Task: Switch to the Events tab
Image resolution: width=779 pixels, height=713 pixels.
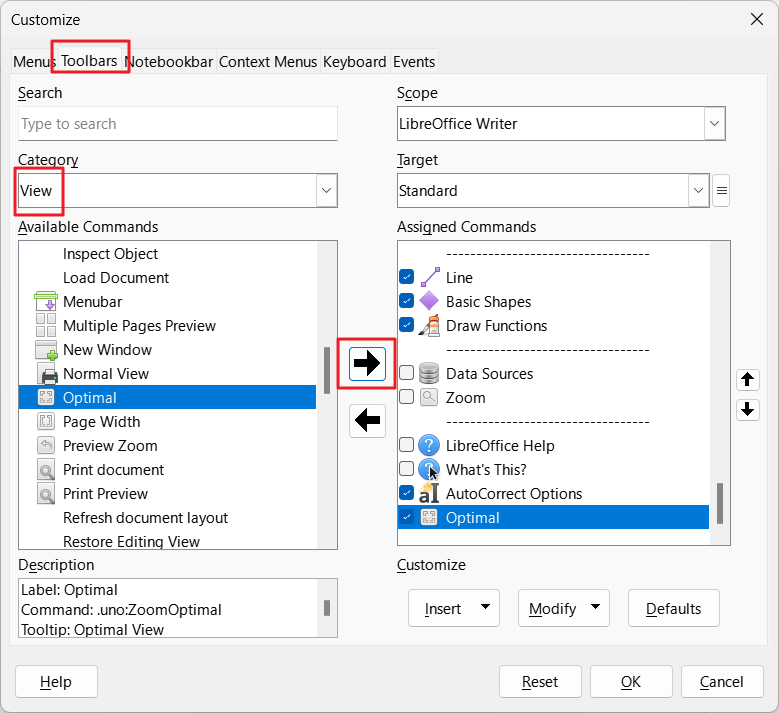Action: click(414, 62)
